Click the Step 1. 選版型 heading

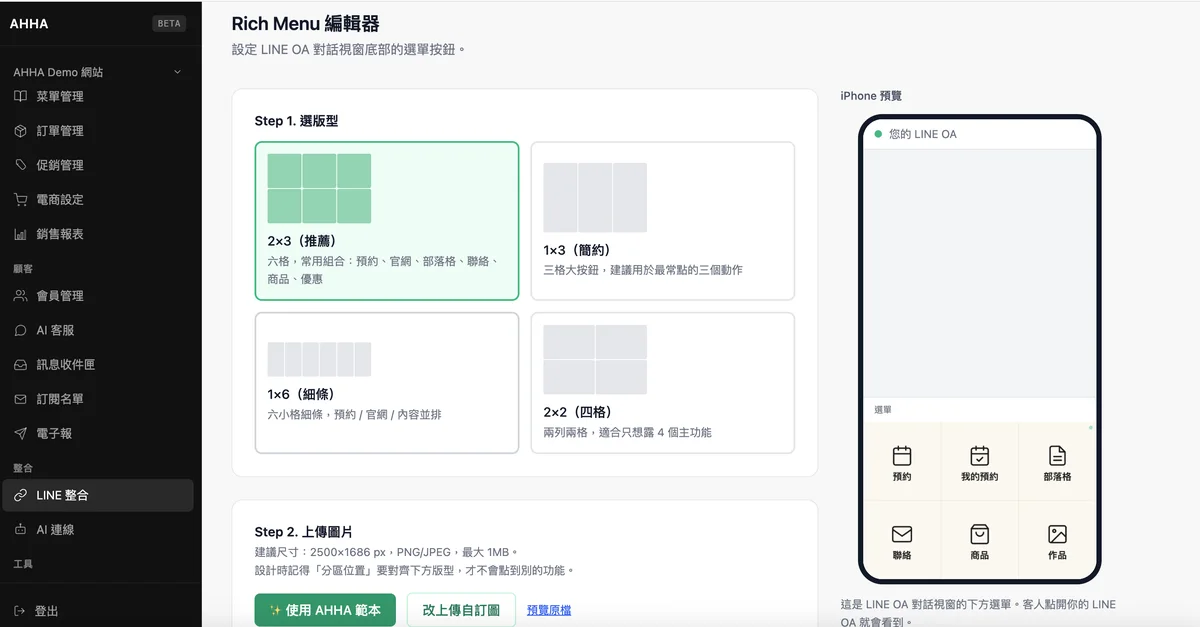(296, 121)
